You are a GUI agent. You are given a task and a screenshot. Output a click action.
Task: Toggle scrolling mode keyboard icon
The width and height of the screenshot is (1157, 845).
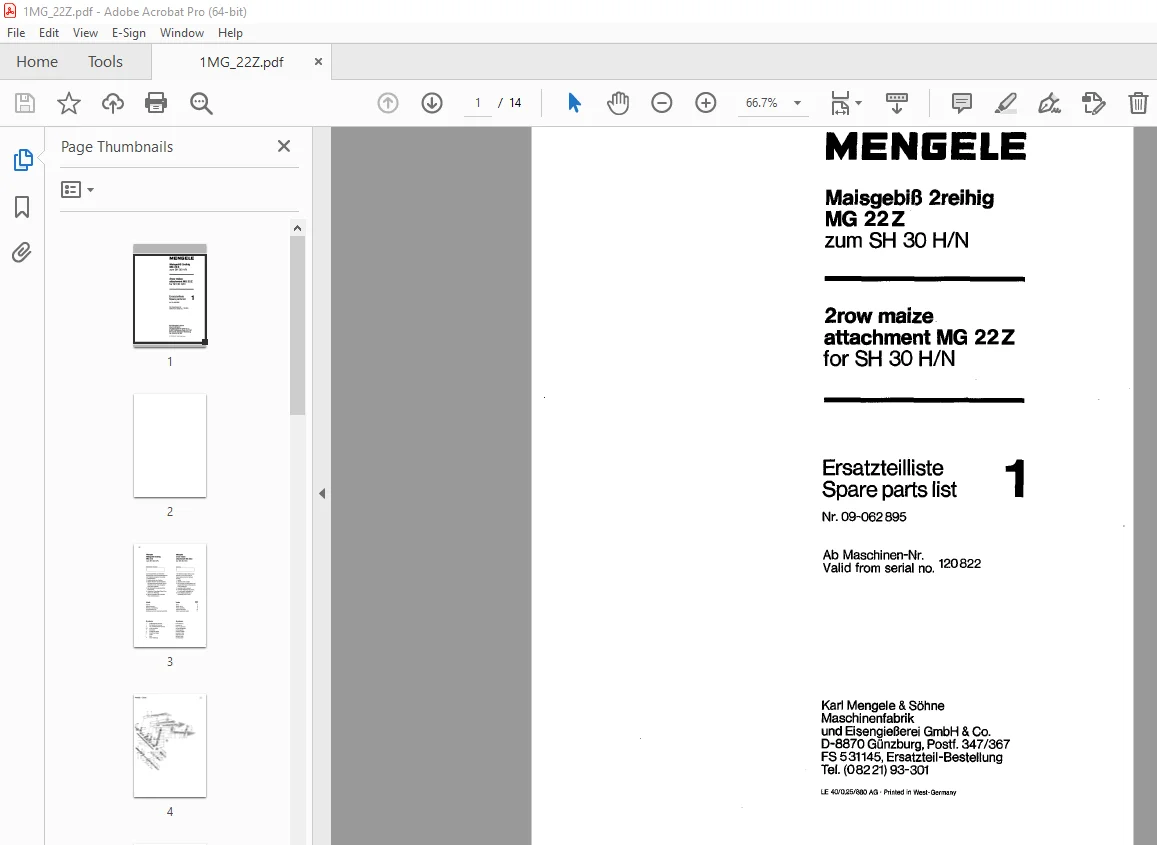897,103
